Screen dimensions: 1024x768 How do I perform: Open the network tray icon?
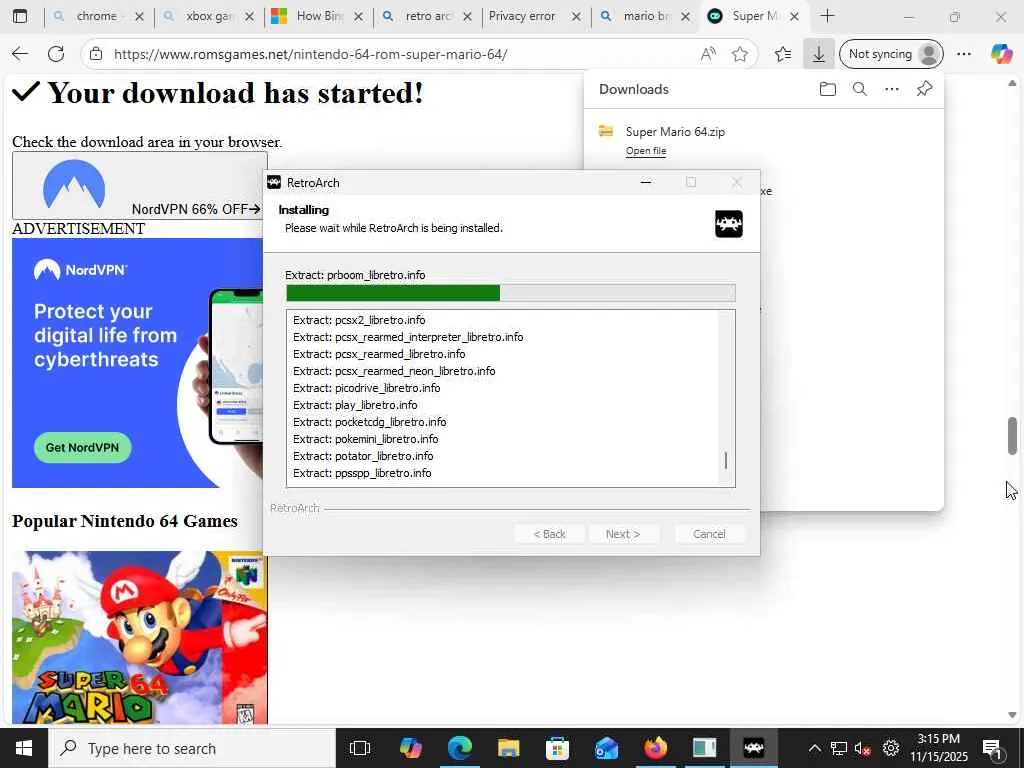[839, 748]
